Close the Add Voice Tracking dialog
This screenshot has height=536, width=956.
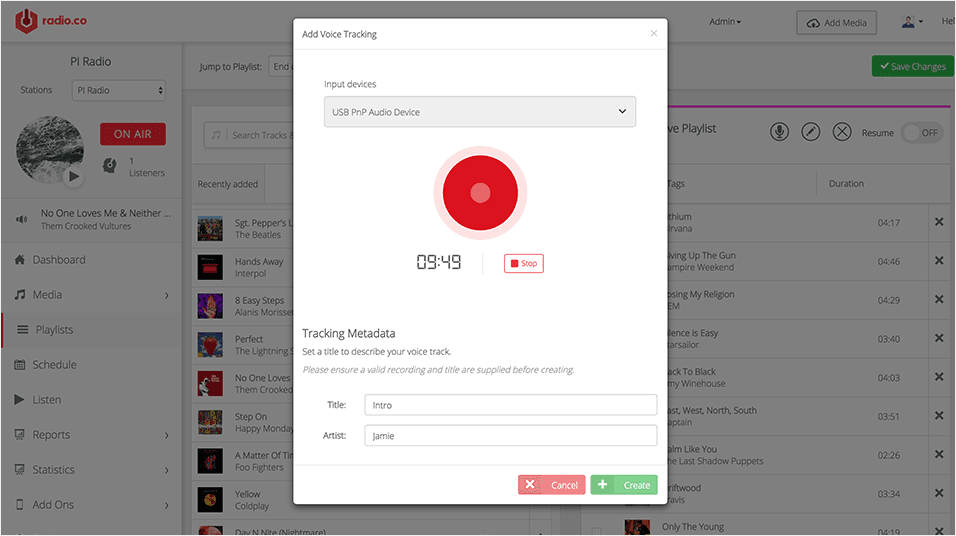[654, 33]
